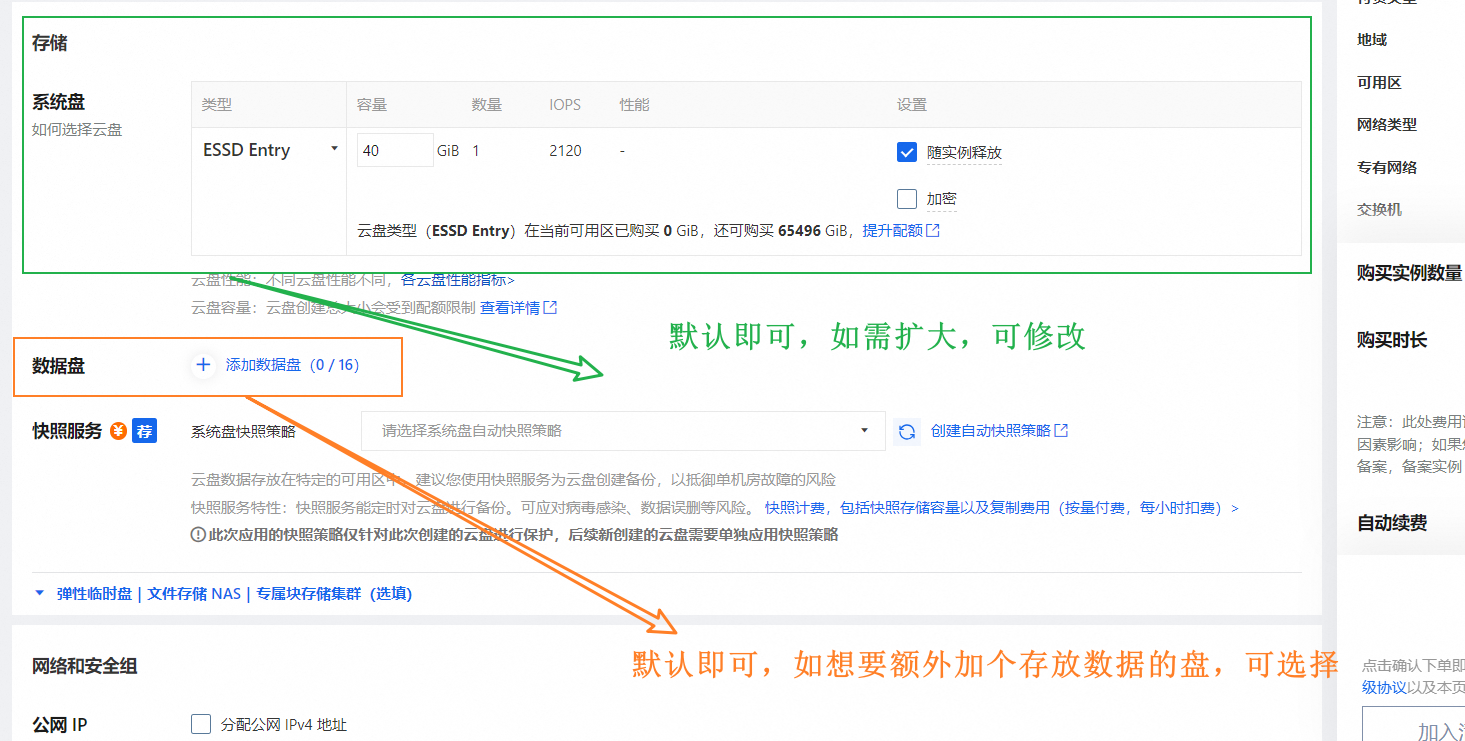1465x741 pixels.
Task: Open the 创建自动快照策略 link
Action: coord(990,431)
